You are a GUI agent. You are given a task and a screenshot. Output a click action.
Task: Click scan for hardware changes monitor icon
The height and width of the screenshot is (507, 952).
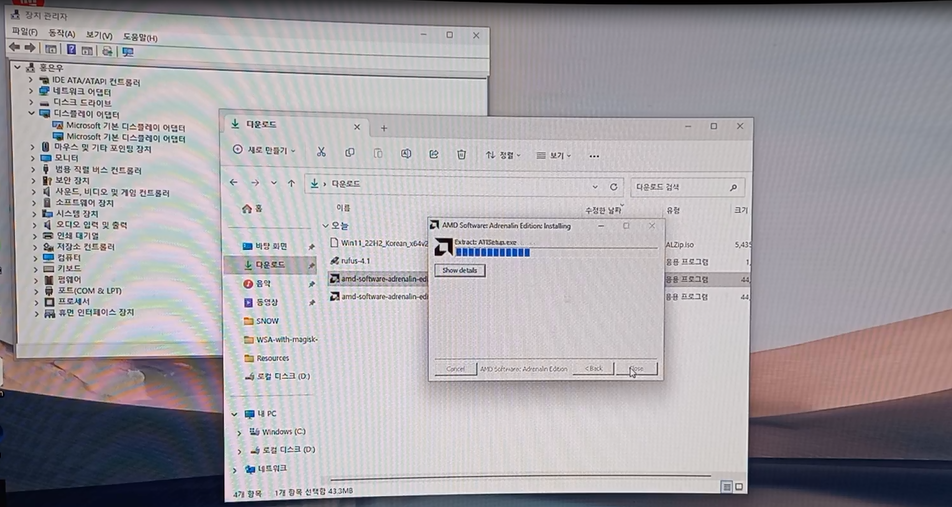(128, 52)
